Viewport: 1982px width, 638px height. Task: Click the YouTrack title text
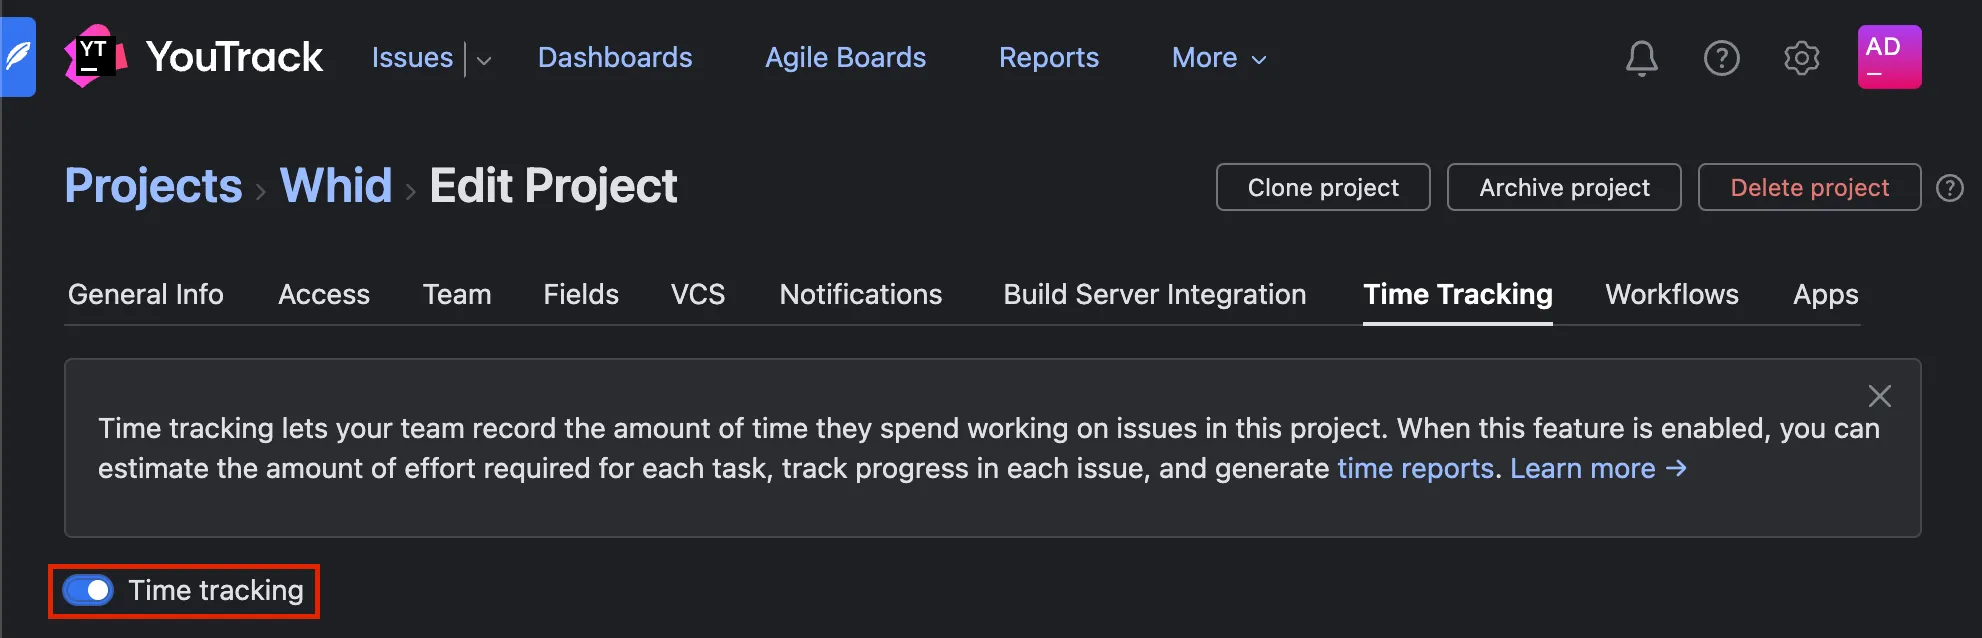coord(234,57)
